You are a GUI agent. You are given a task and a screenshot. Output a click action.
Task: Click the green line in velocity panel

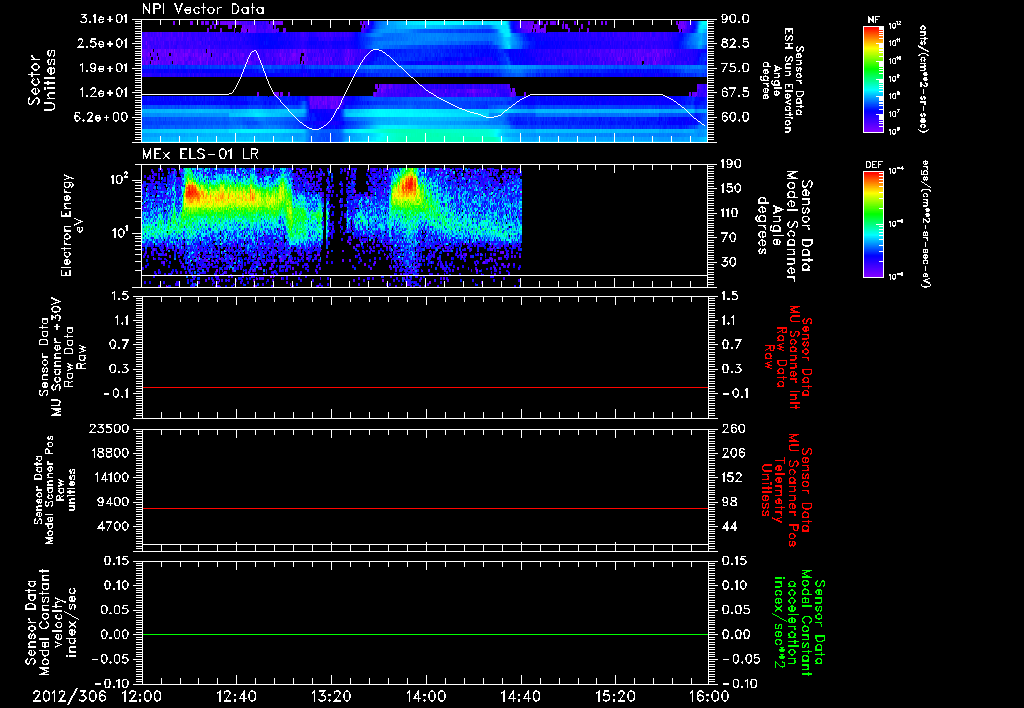tap(425, 634)
